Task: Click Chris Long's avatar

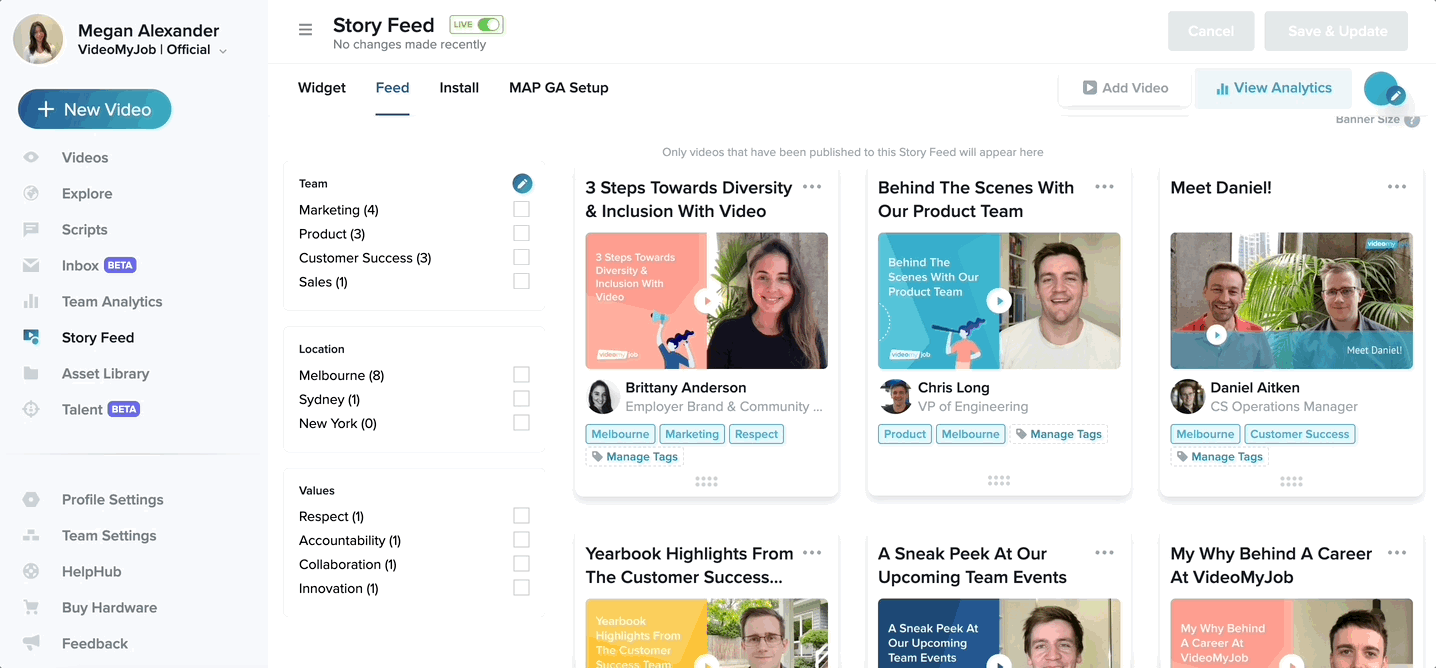Action: pyautogui.click(x=895, y=396)
